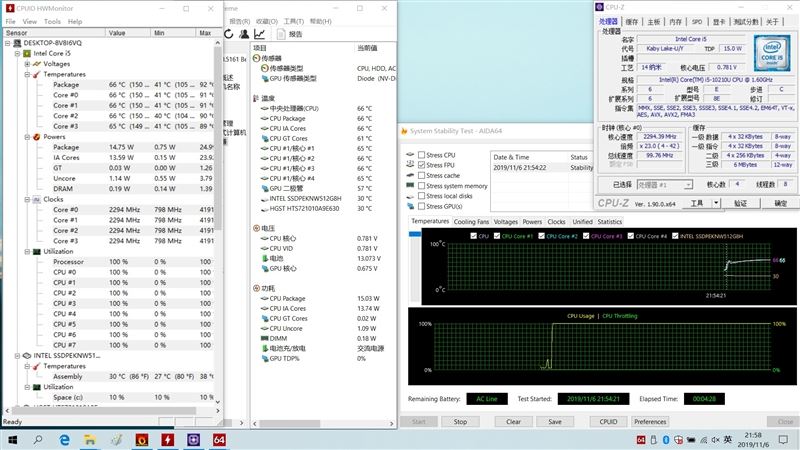Click the AIDA64 refresh icon in toolbar
This screenshot has height=450, width=800.
pos(229,34)
